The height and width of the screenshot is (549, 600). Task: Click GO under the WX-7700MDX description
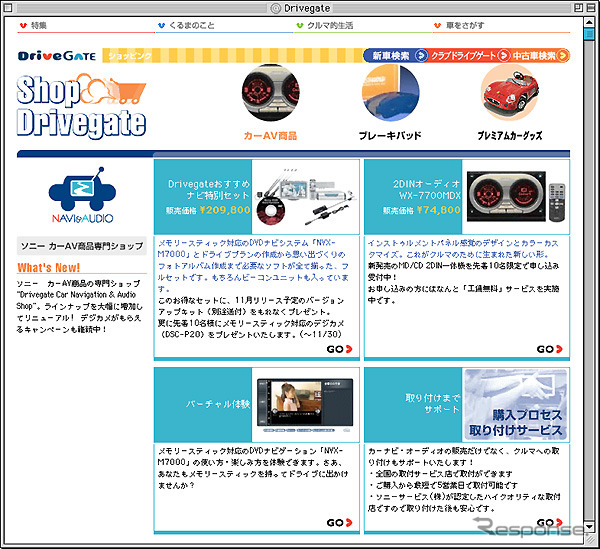[549, 349]
